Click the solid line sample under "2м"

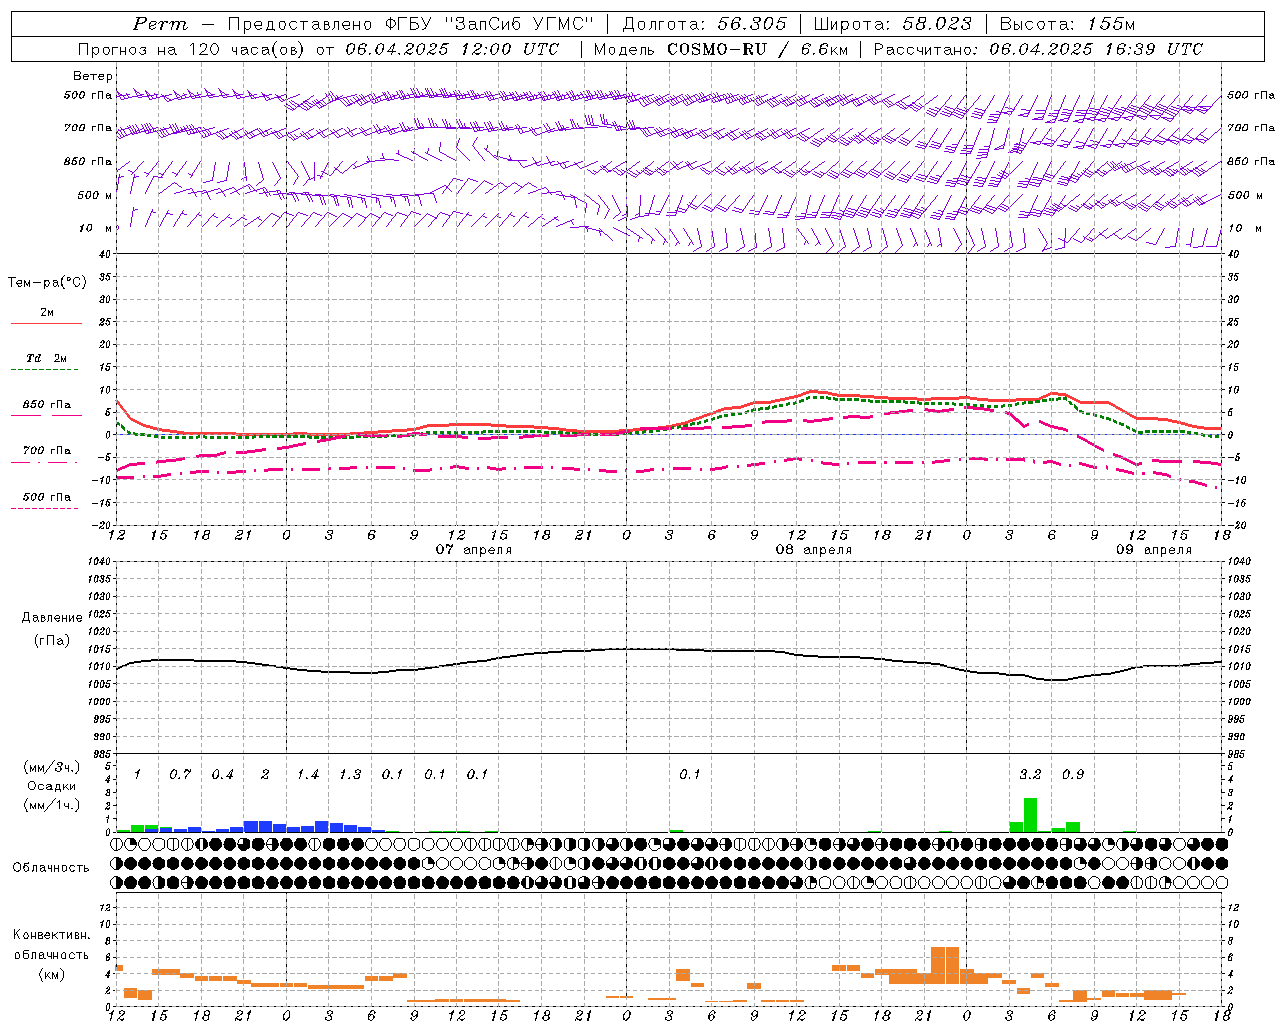45,323
